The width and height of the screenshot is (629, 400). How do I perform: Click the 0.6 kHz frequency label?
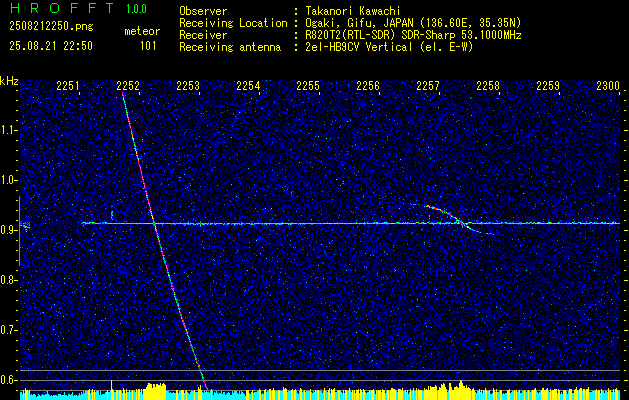tap(8, 380)
